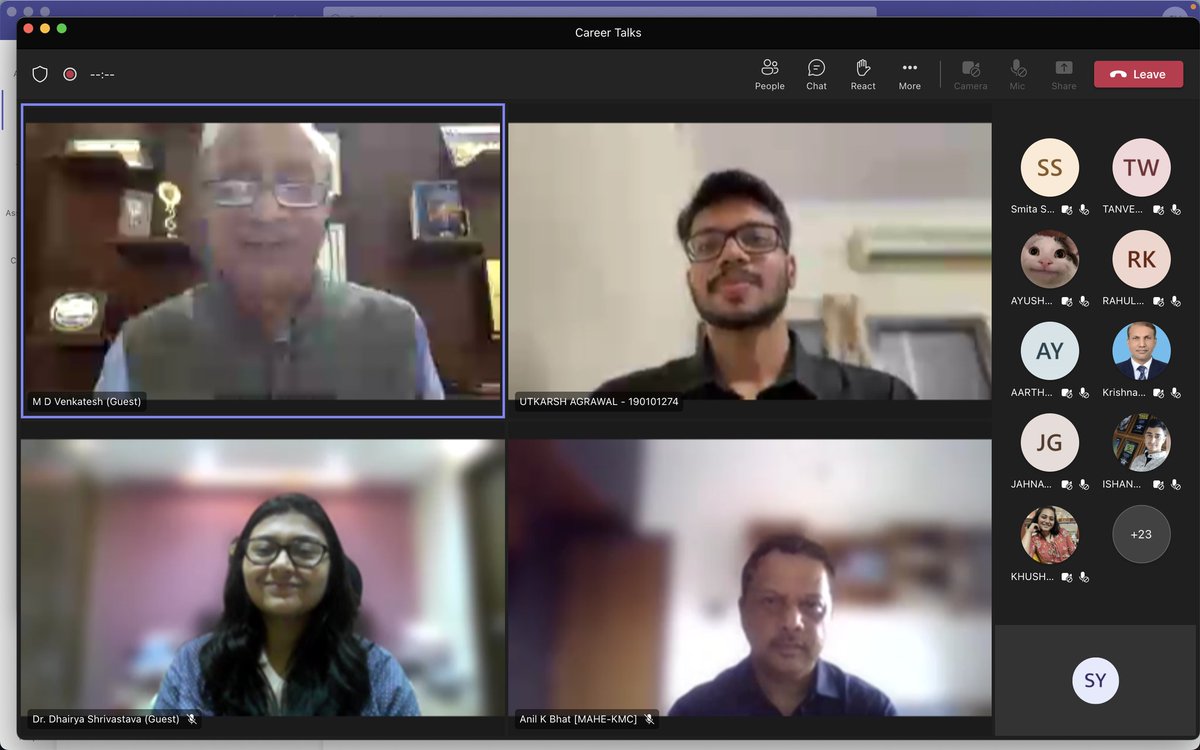The height and width of the screenshot is (750, 1200).
Task: Show the +23 more participants
Action: 1141,534
